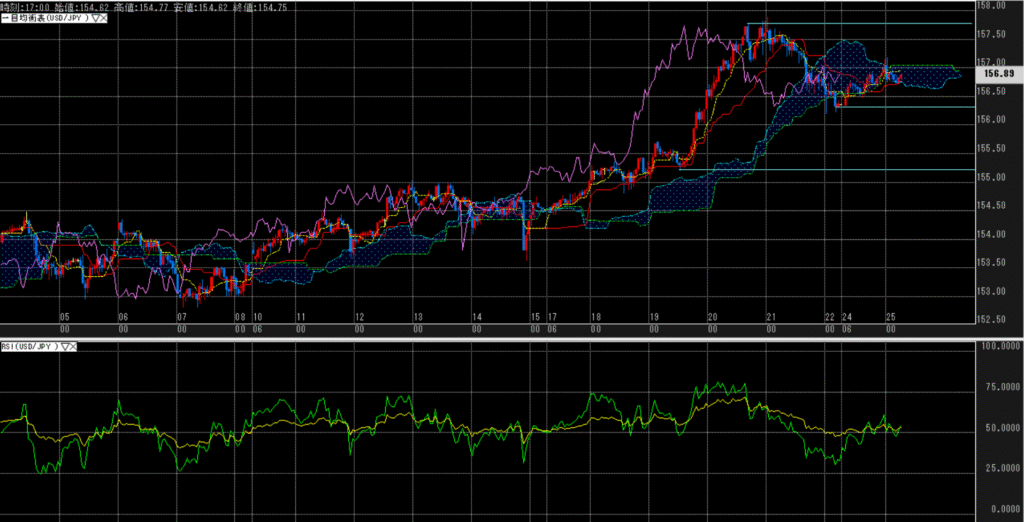Click the 25 date marker on time axis
This screenshot has height=522, width=1024.
tap(890, 315)
